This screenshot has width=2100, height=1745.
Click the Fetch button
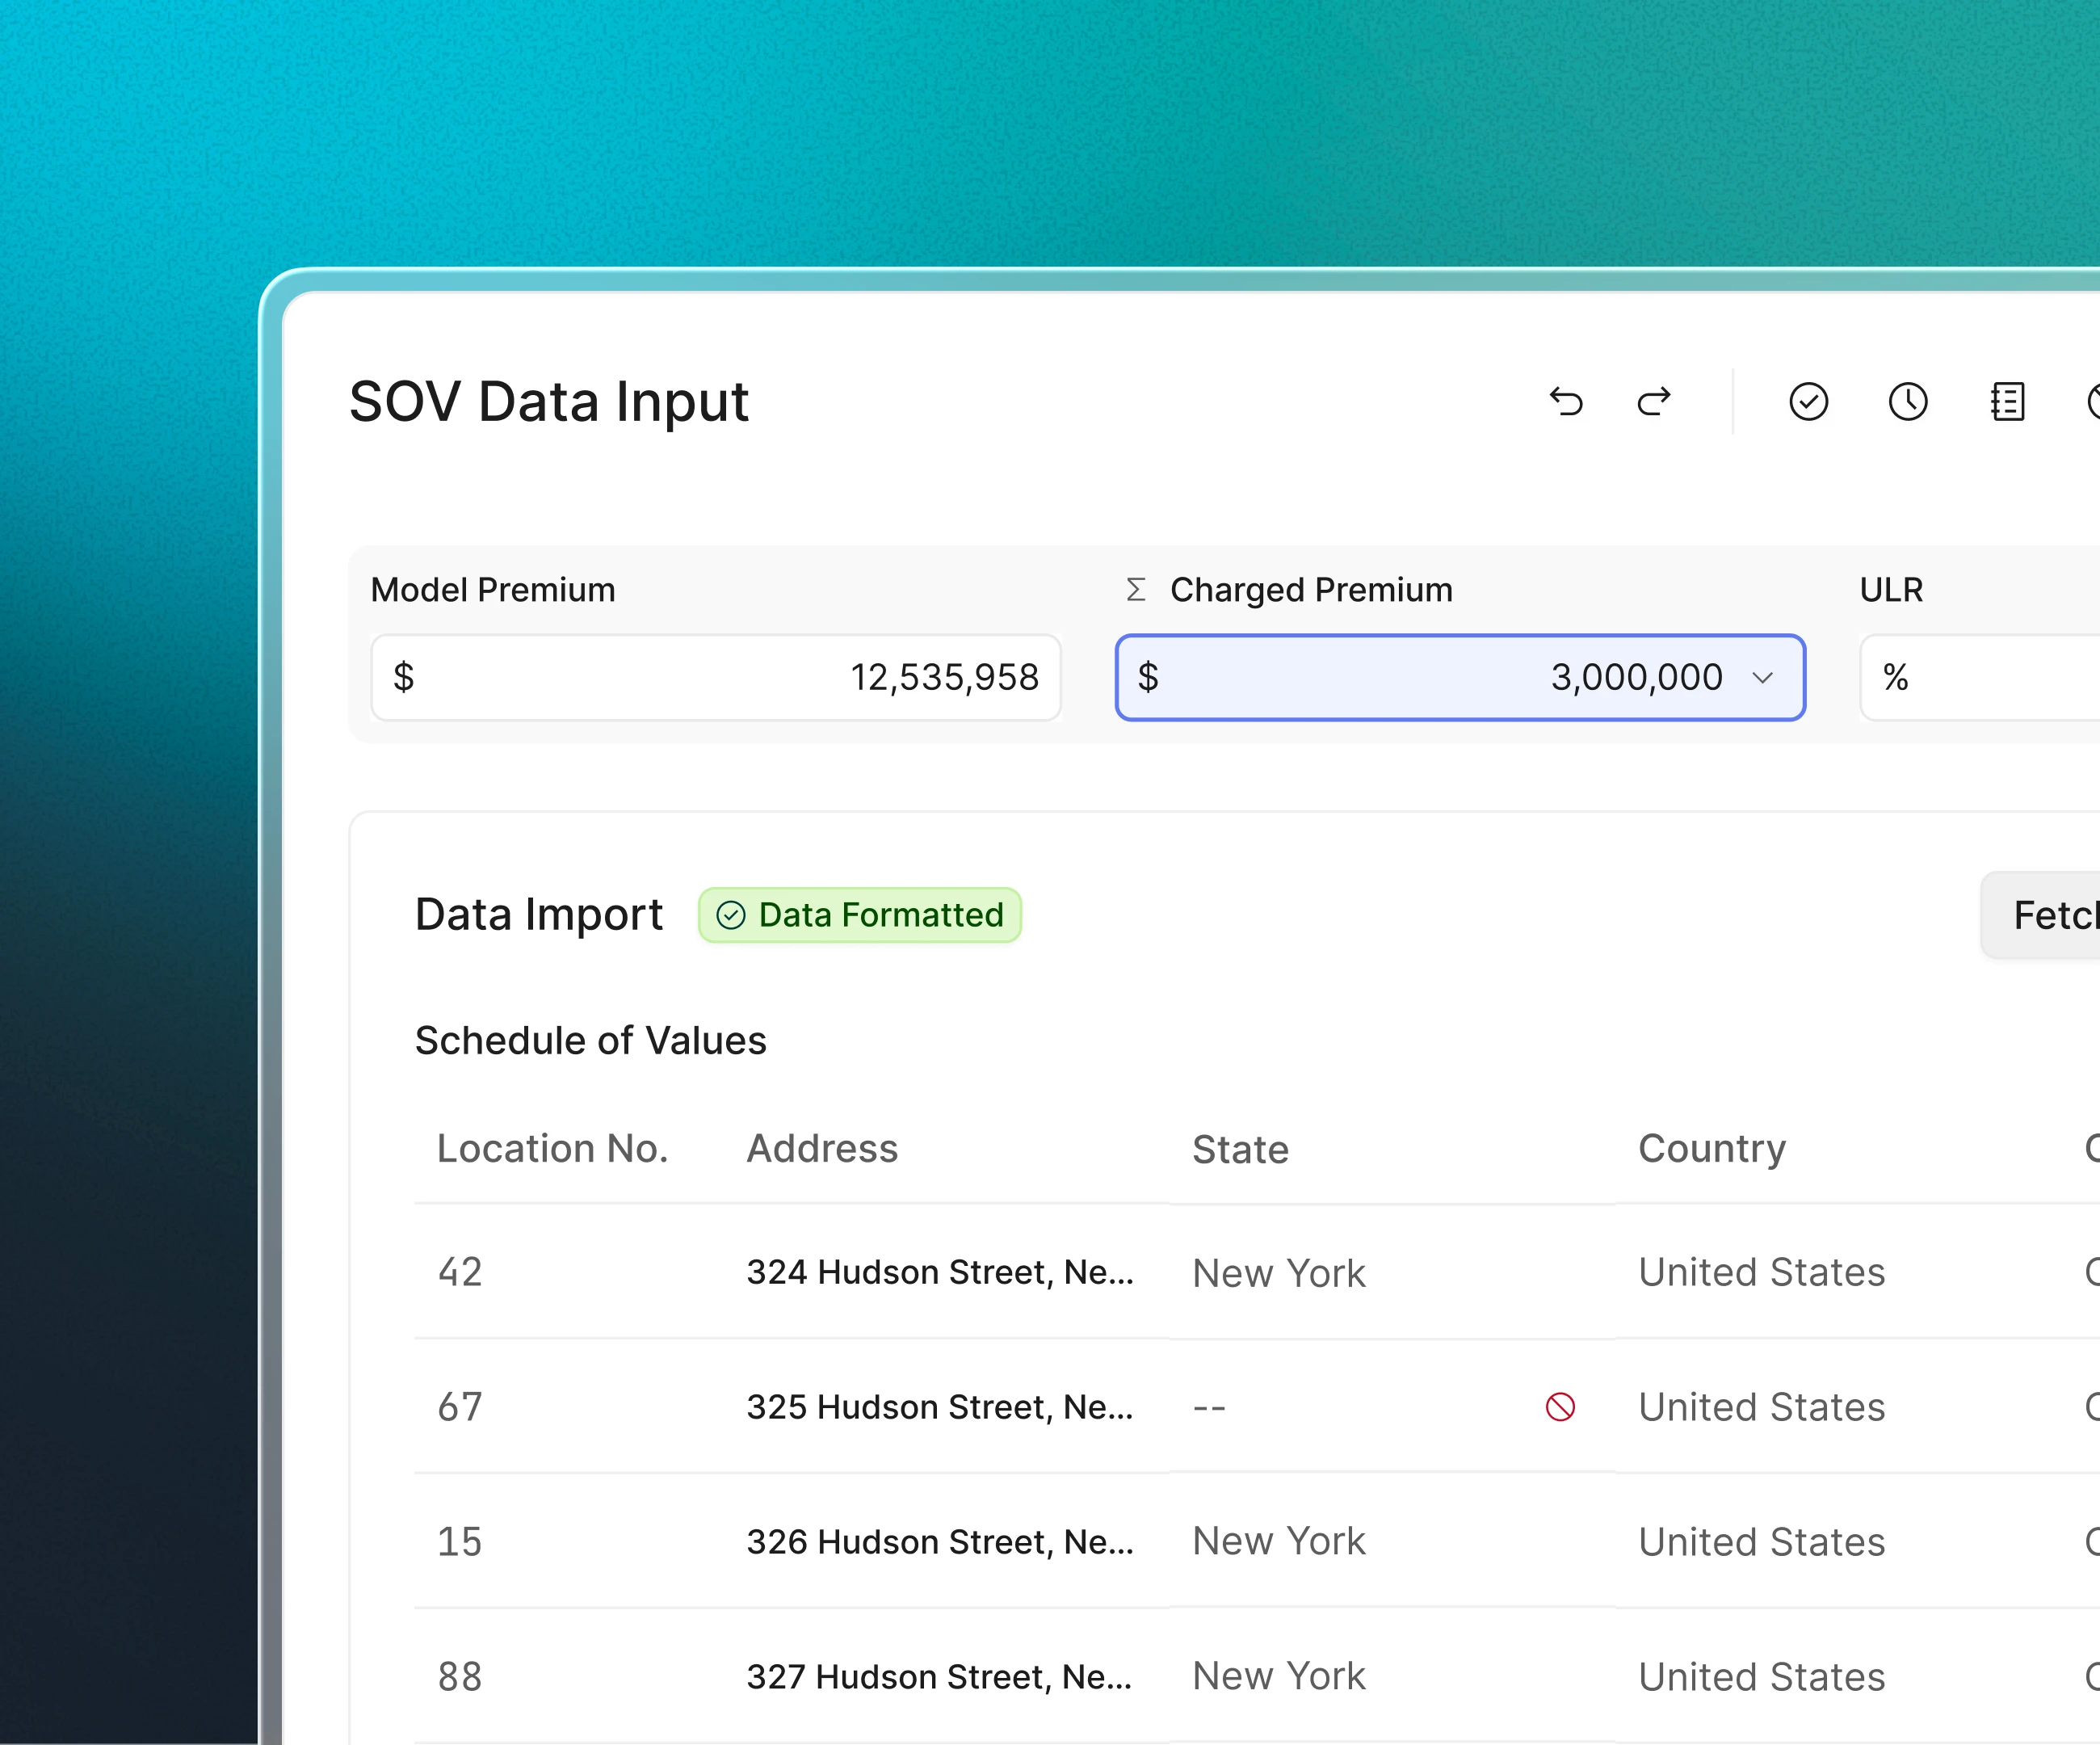coord(2041,915)
